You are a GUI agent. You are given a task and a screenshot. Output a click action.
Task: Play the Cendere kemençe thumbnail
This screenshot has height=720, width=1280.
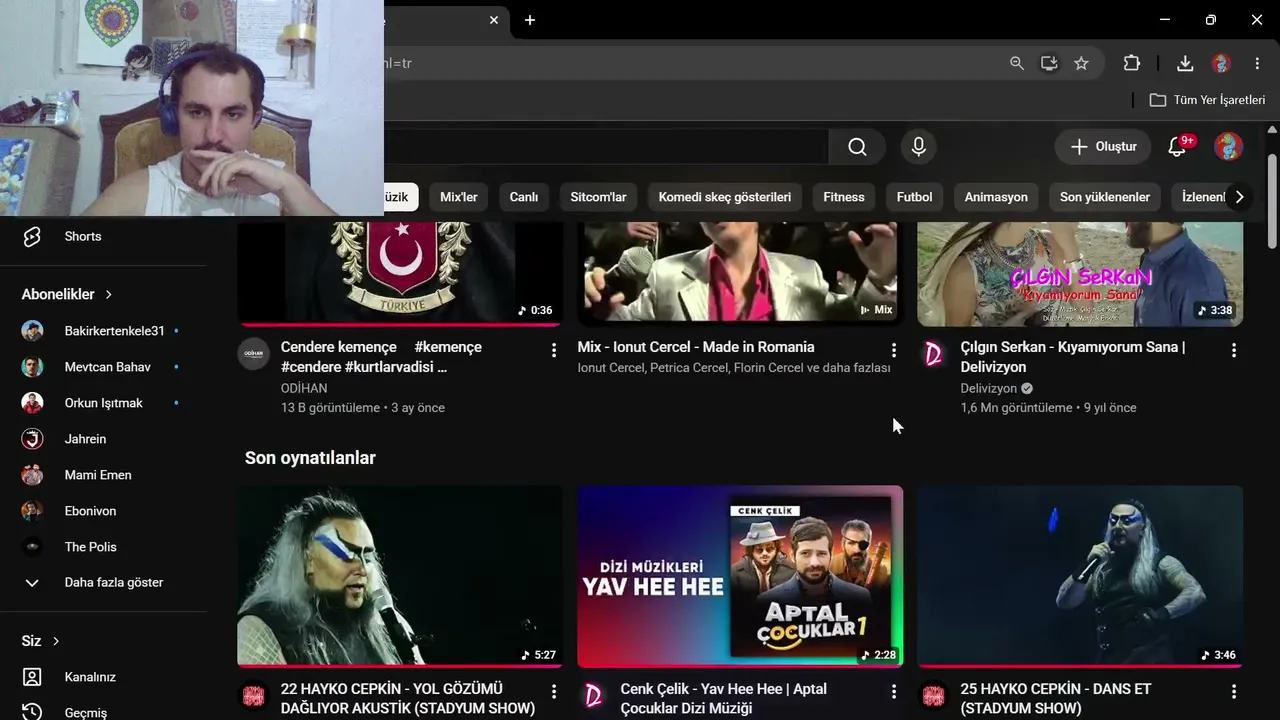tap(400, 274)
